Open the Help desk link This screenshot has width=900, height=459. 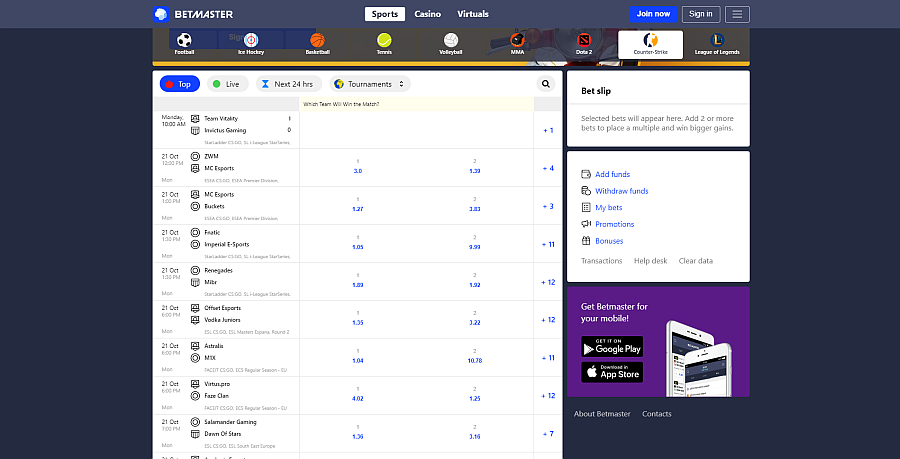click(651, 260)
